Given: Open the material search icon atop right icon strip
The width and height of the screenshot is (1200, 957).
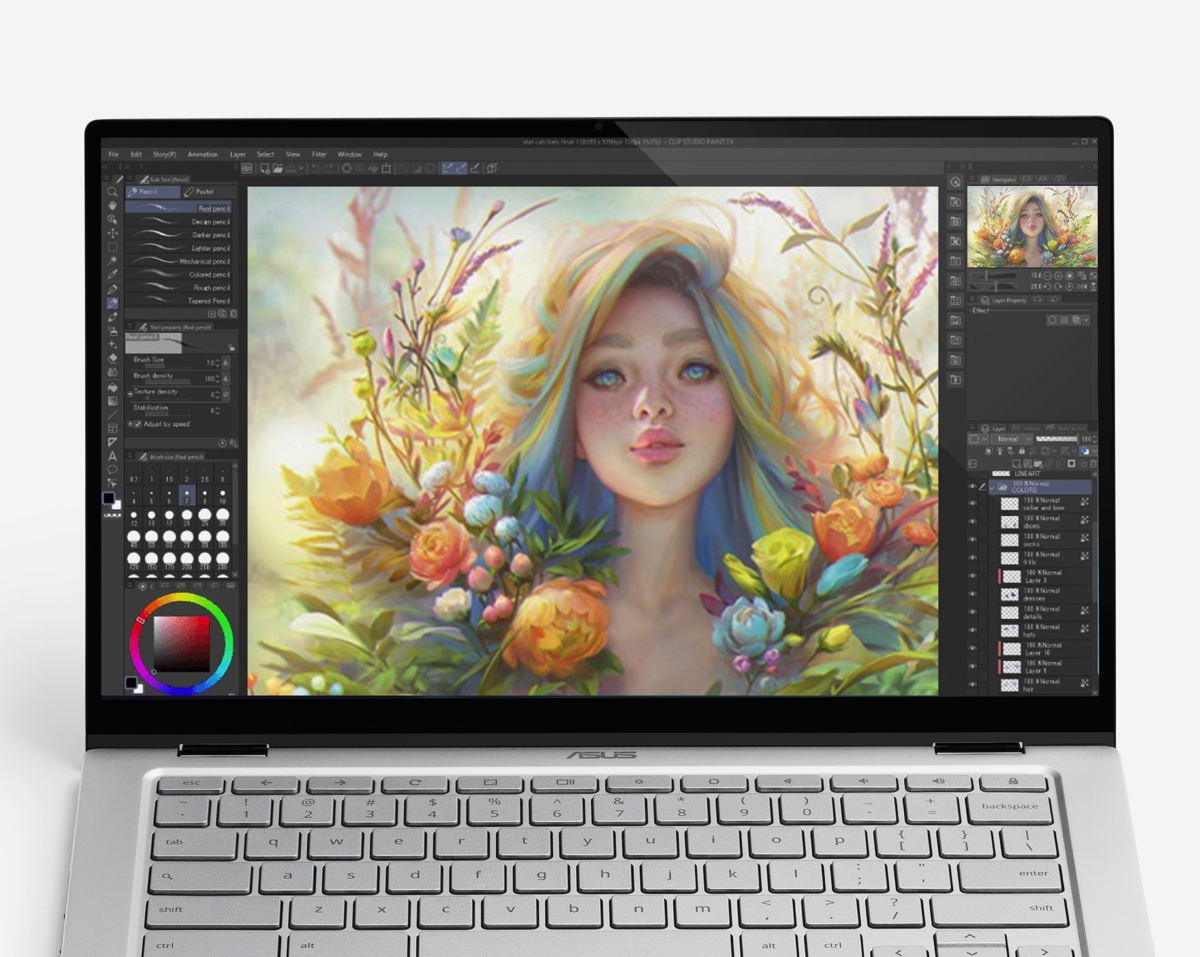Looking at the screenshot, I should 955,182.
